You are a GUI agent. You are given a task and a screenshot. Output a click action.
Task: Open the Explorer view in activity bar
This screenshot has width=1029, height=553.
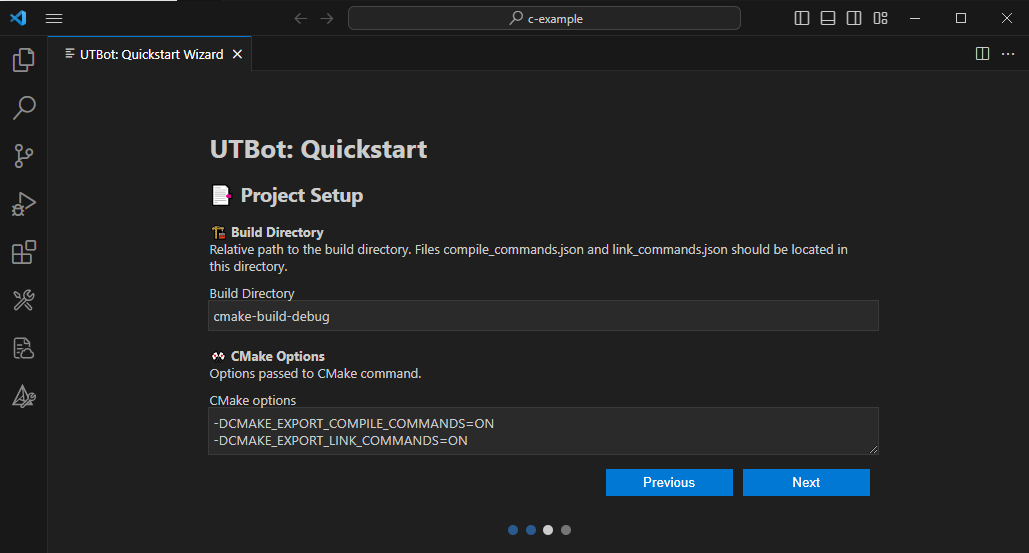(23, 61)
